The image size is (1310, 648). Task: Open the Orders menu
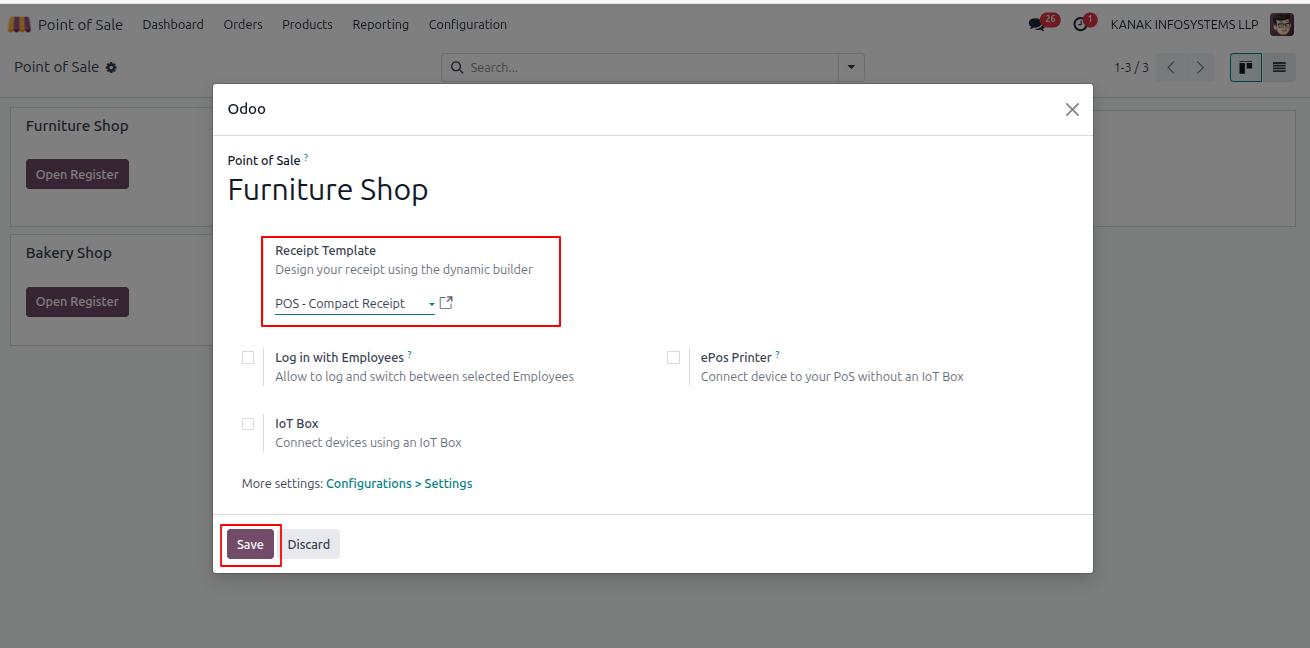[243, 25]
